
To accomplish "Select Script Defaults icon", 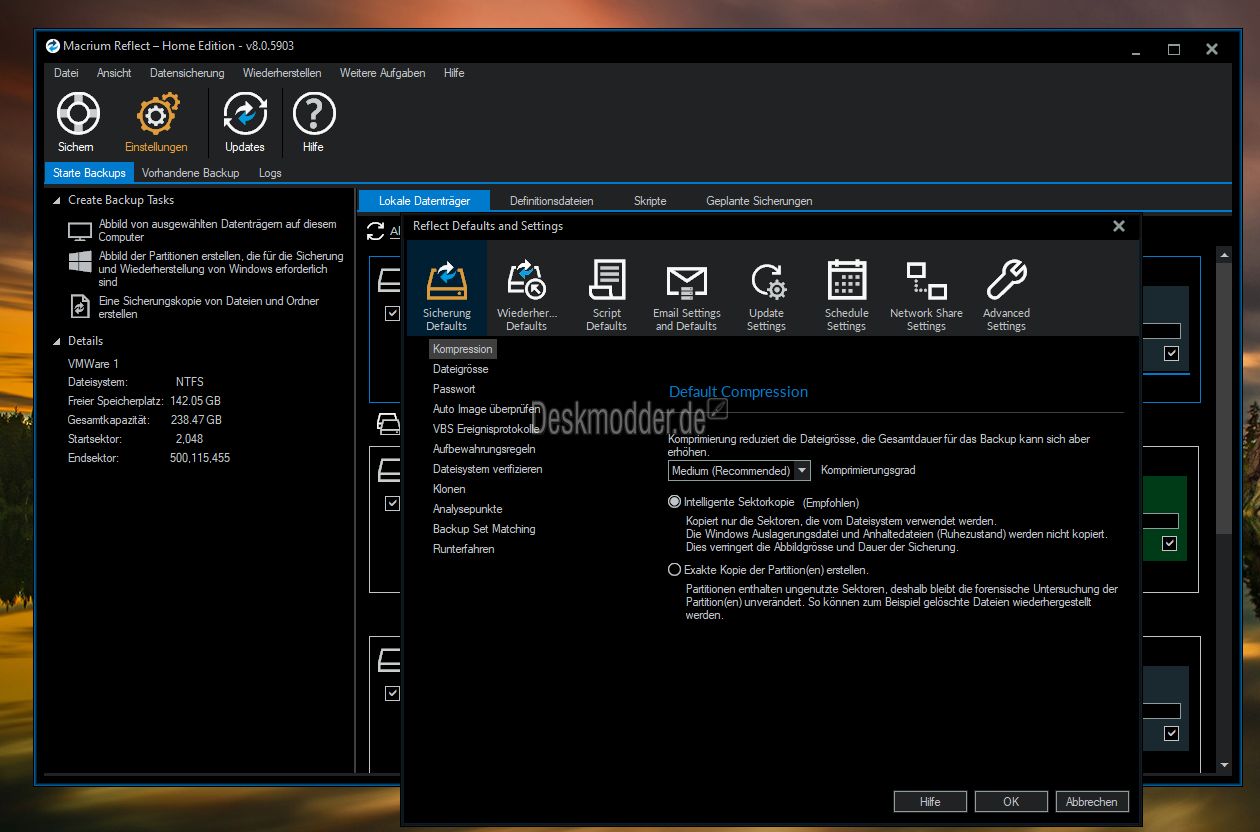I will click(606, 281).
